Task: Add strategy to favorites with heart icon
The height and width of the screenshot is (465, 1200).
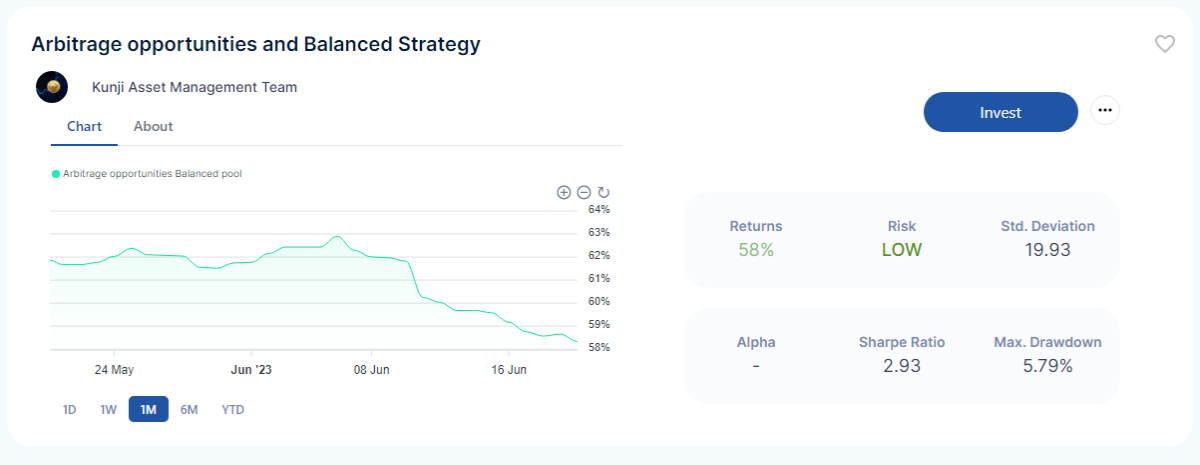Action: point(1164,44)
